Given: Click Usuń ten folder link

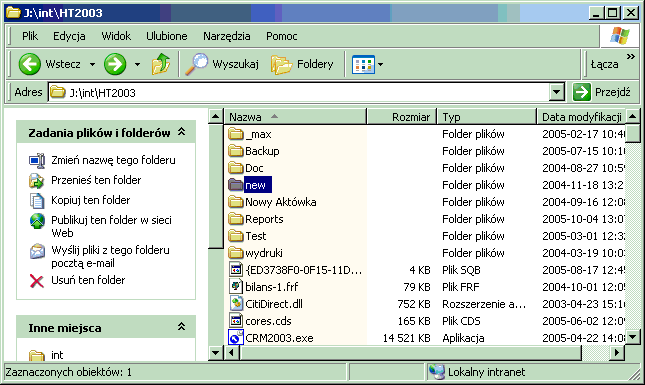Looking at the screenshot, I should [88, 280].
